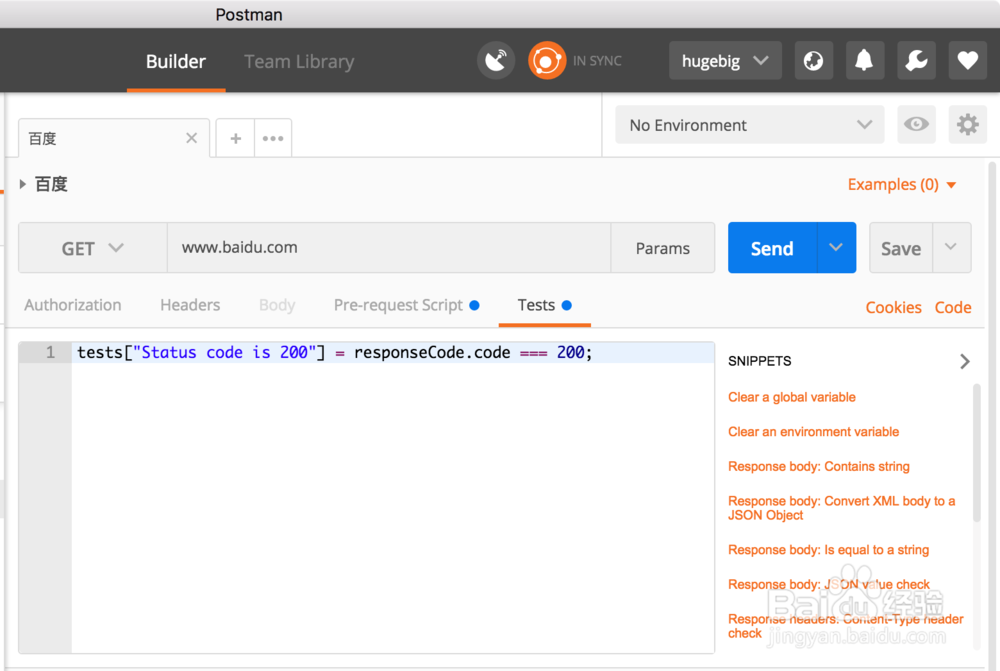1000x671 pixels.
Task: Open the No Environment dropdown
Action: click(749, 125)
